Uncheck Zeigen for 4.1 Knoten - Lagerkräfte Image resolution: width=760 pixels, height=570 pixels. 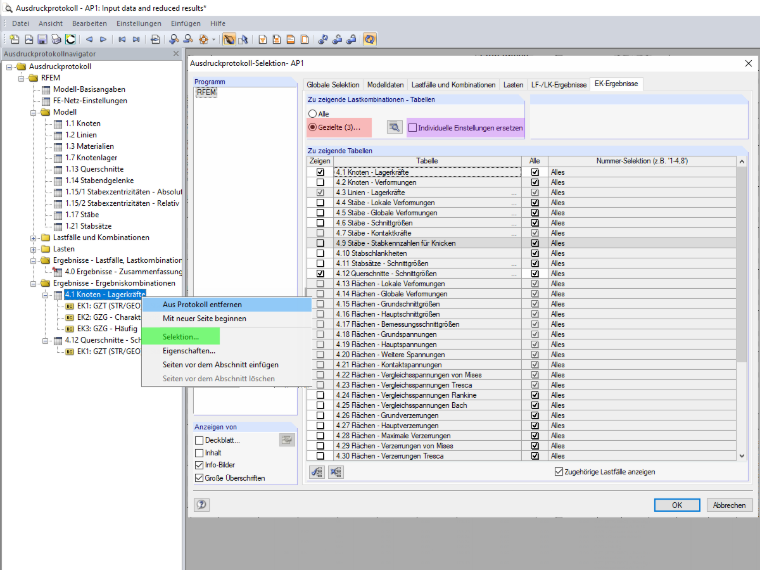tap(320, 172)
